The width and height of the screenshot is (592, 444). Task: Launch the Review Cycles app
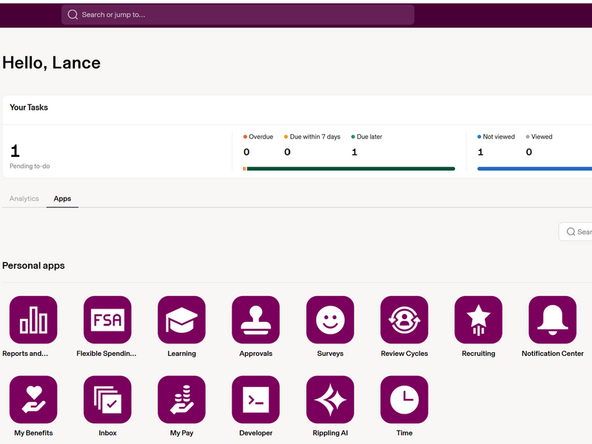pyautogui.click(x=404, y=320)
